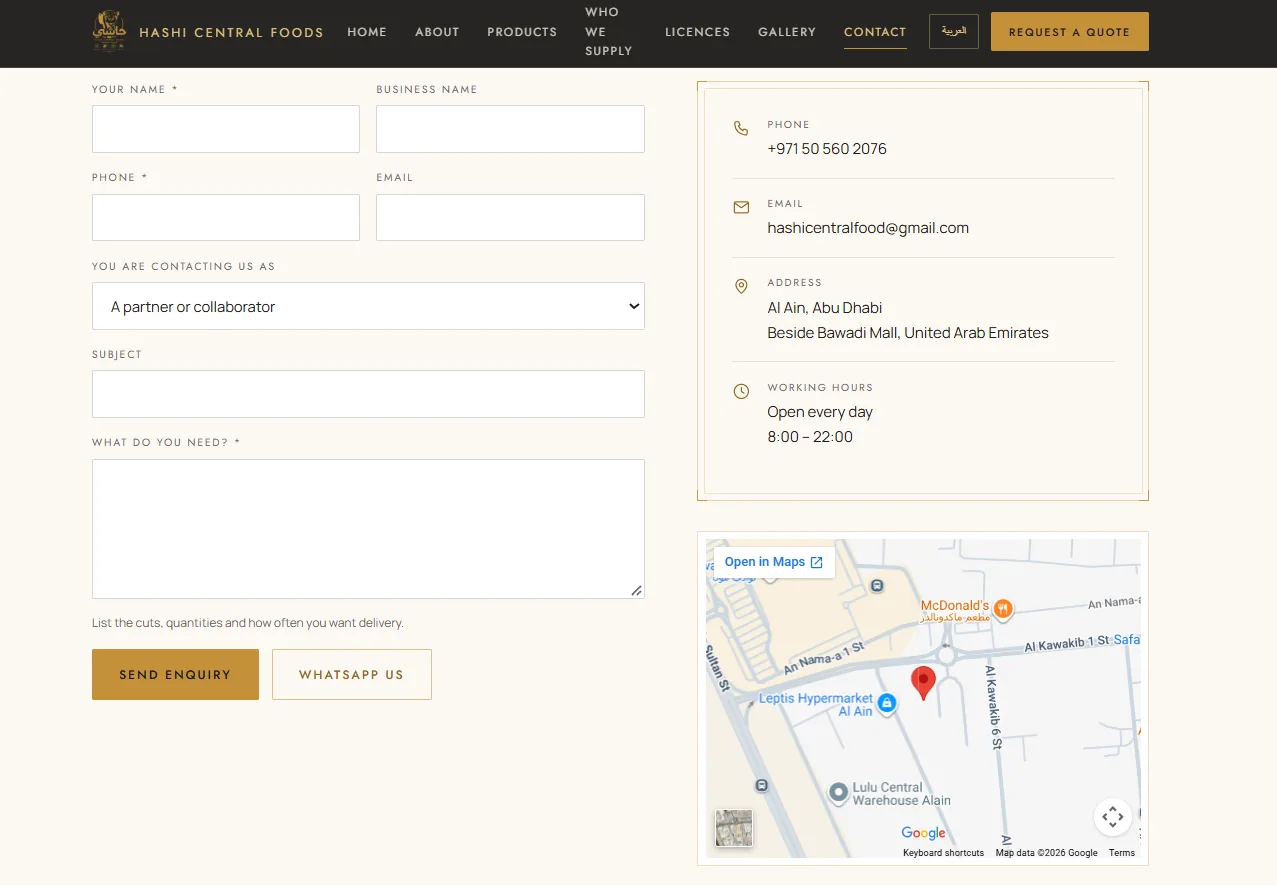Click An Nama-a 1 St road label

[823, 660]
